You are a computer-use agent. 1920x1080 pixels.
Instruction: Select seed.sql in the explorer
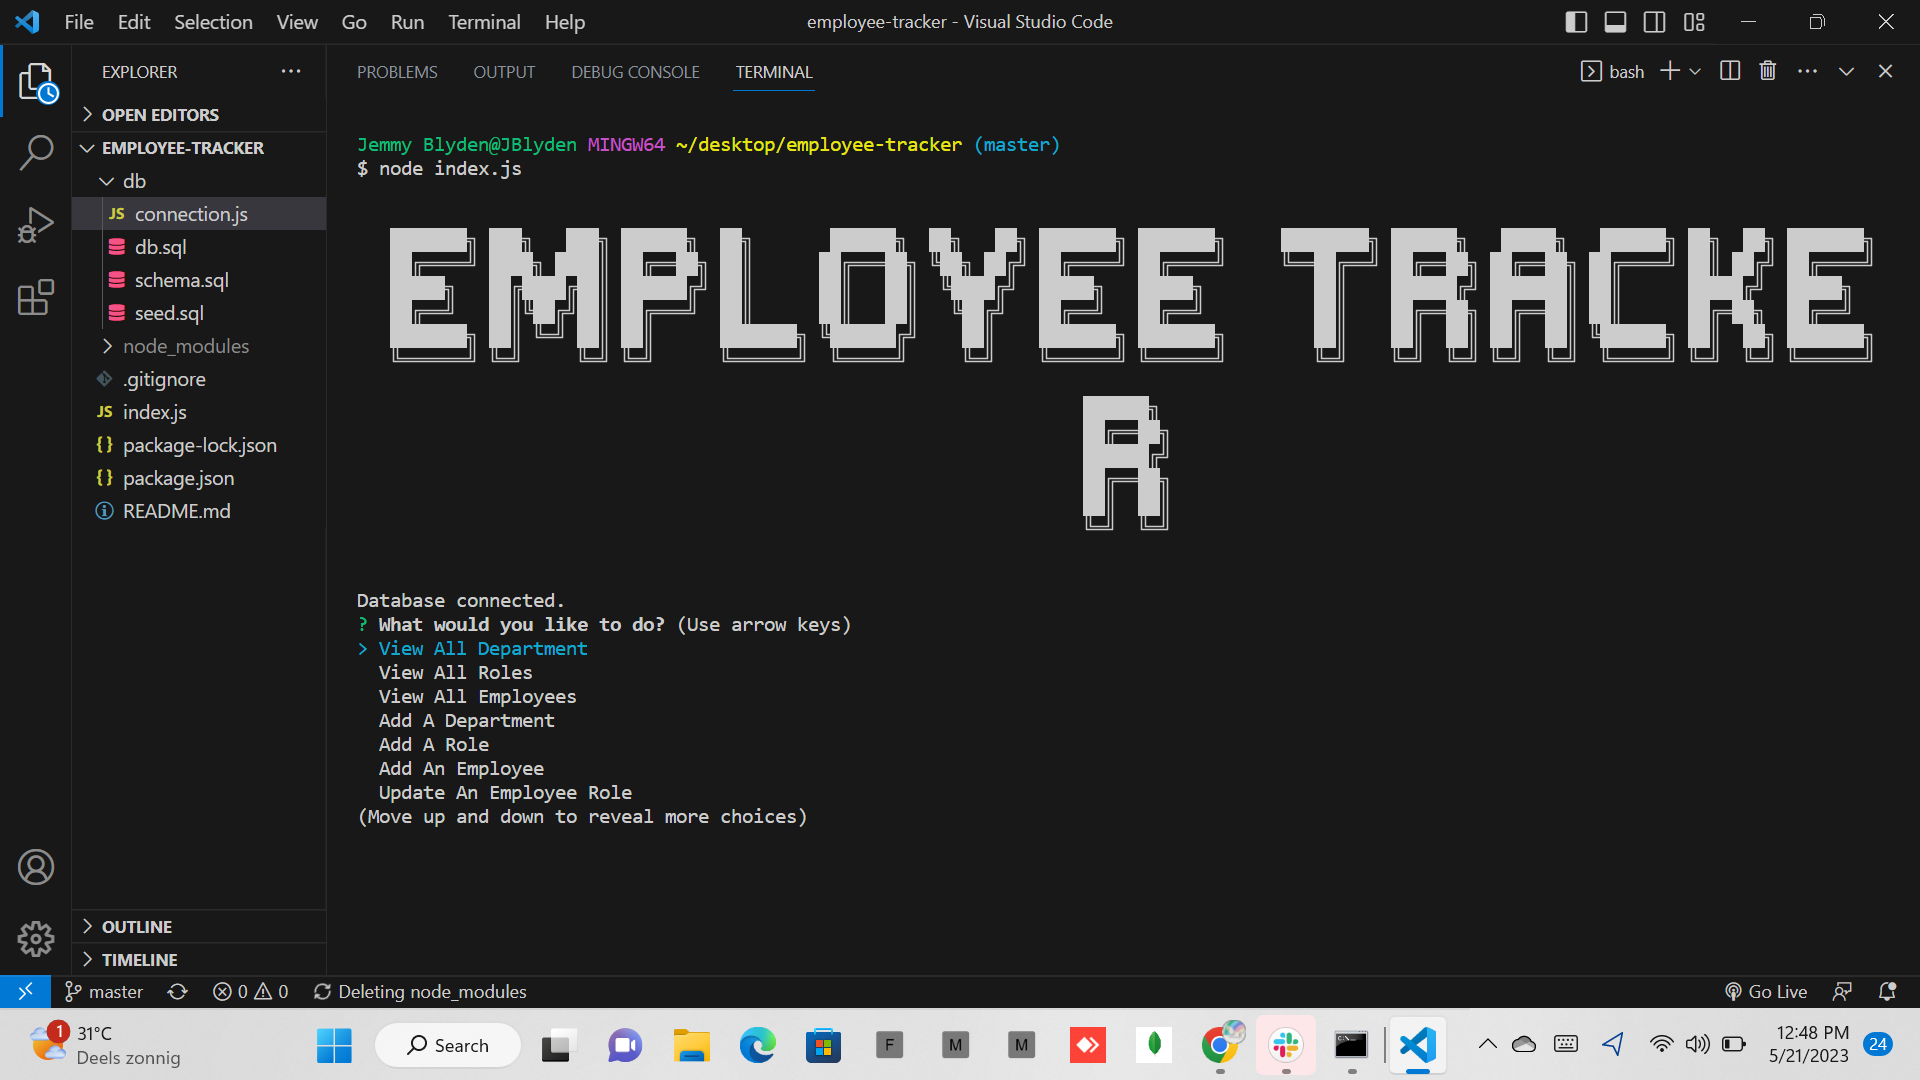(x=170, y=313)
